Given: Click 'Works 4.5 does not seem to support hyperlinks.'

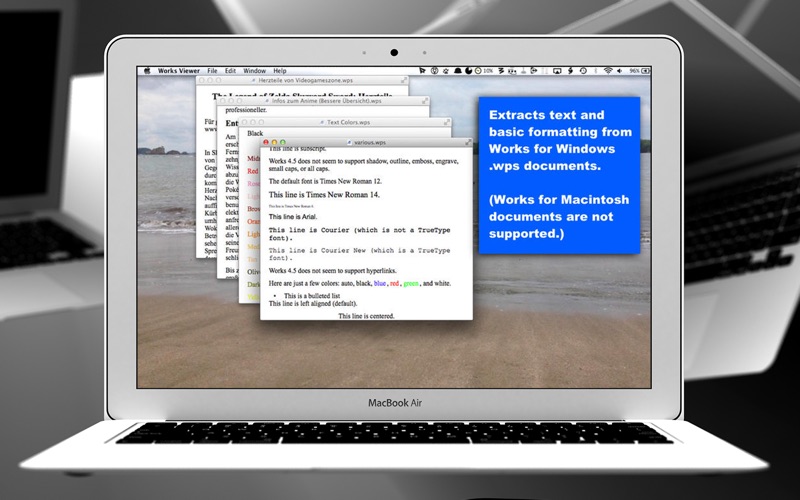Looking at the screenshot, I should point(332,270).
